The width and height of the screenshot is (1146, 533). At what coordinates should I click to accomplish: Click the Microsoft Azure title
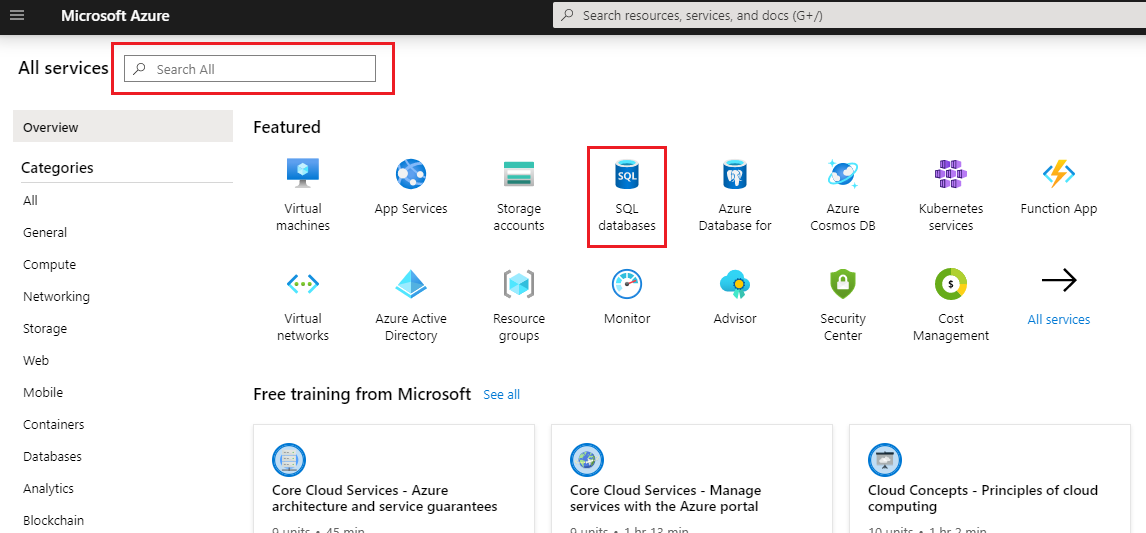tap(115, 15)
